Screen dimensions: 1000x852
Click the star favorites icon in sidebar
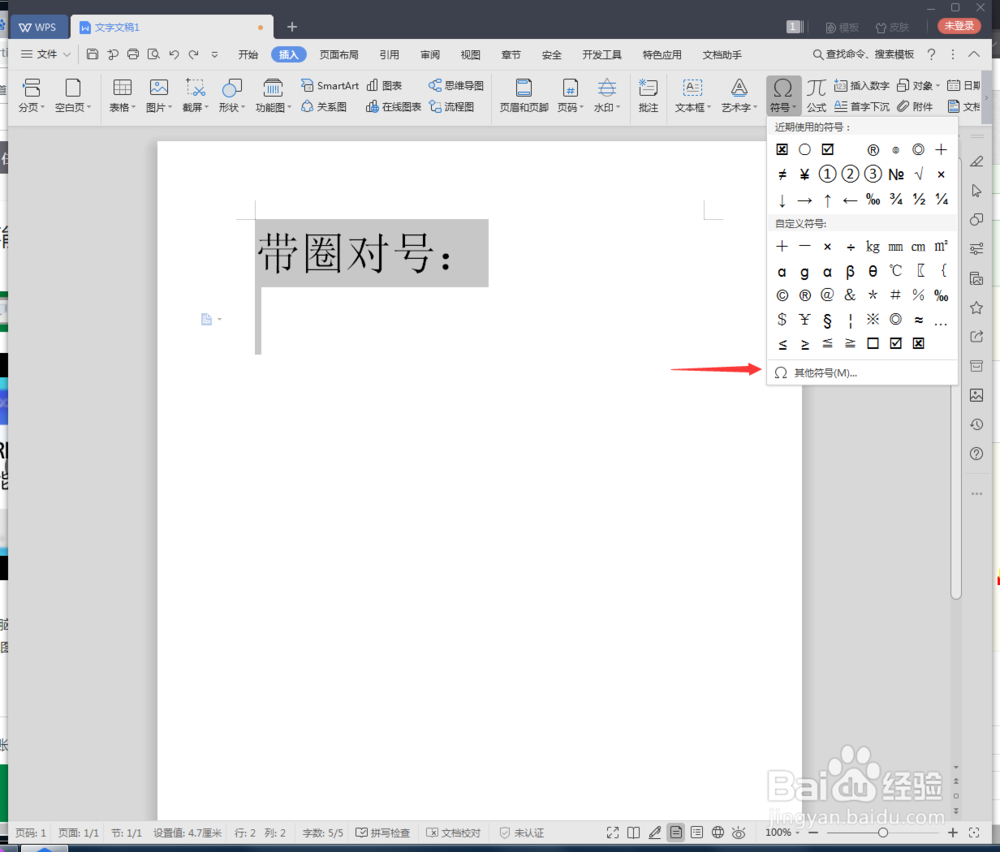click(x=976, y=308)
